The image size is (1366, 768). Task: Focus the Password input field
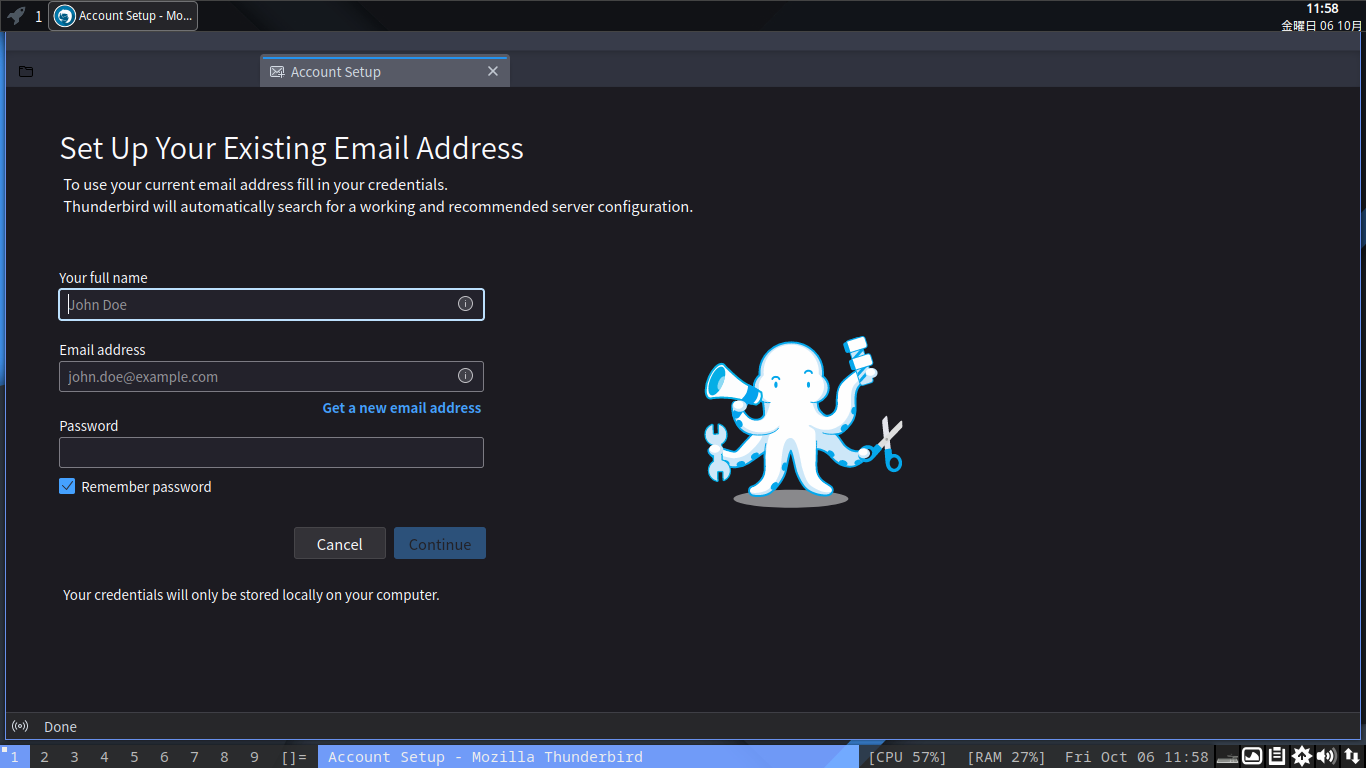pos(271,452)
